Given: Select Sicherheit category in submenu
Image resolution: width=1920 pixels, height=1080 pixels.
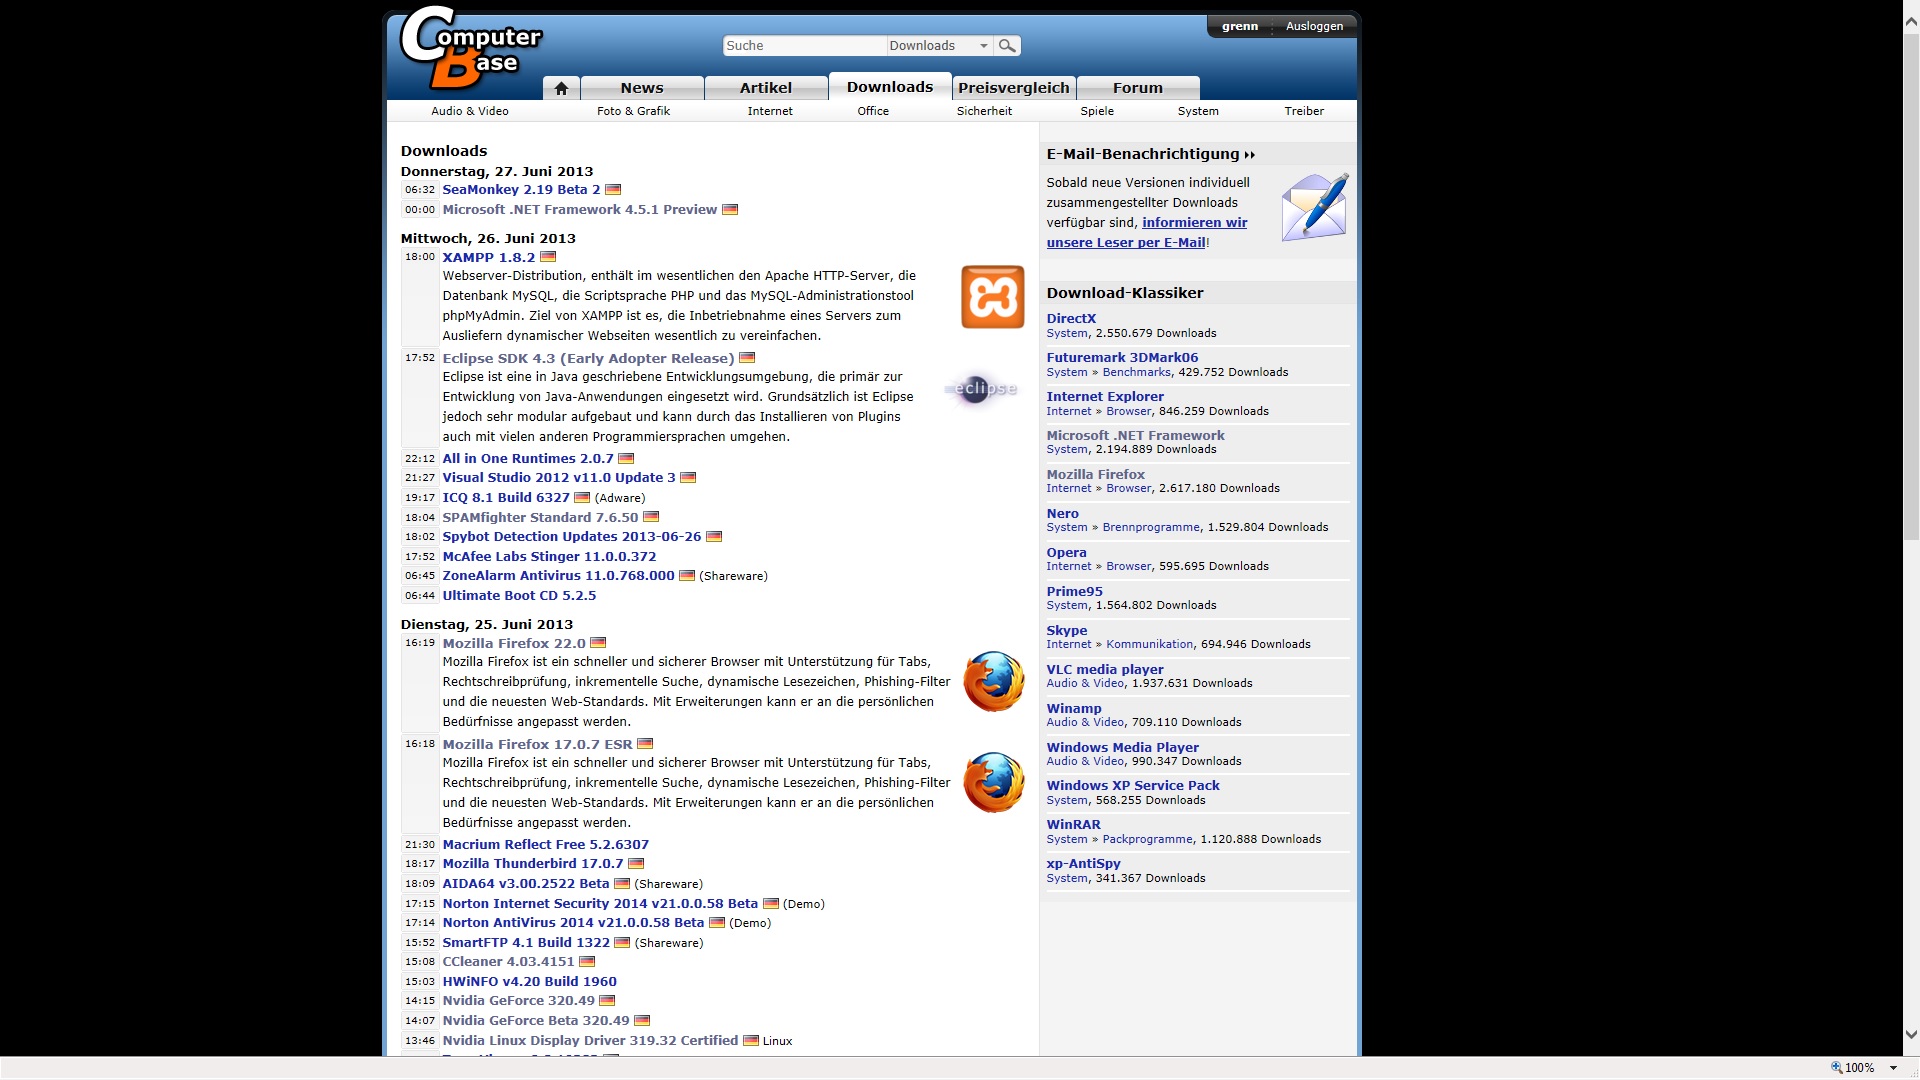Looking at the screenshot, I should (x=983, y=111).
